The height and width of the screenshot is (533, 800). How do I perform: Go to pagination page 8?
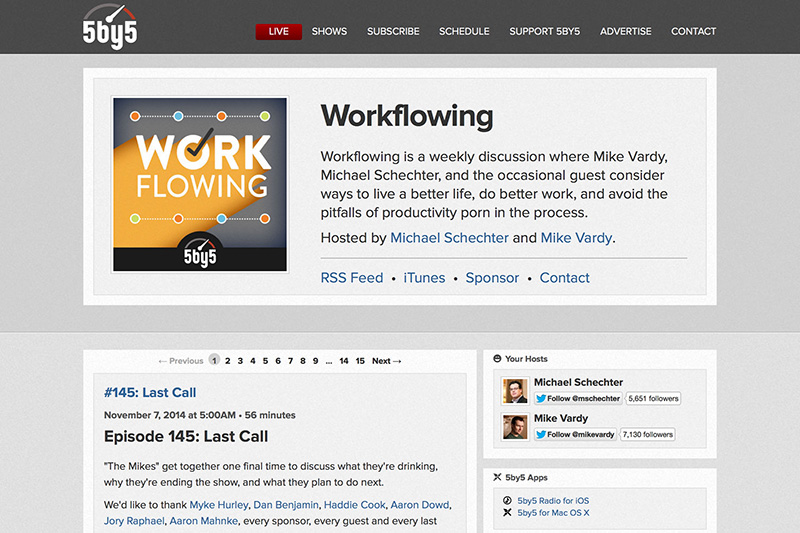pos(303,361)
